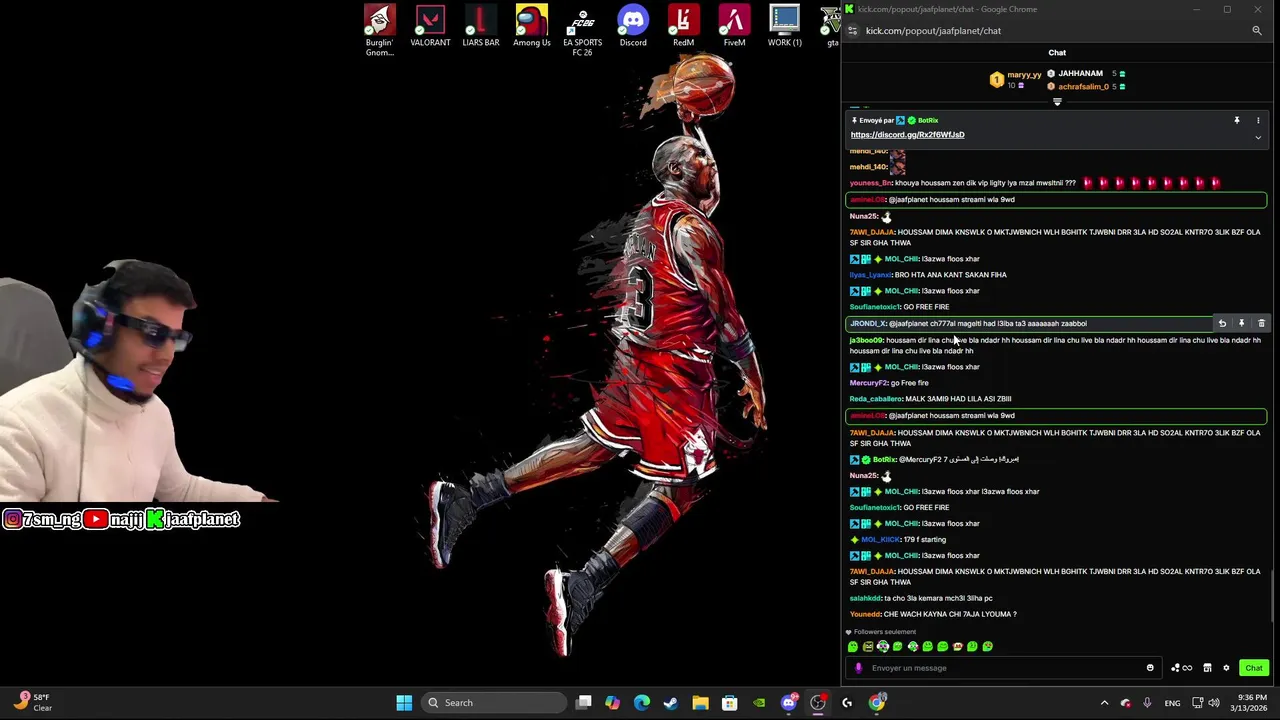Open Google Chrome from taskbar

[x=877, y=703]
